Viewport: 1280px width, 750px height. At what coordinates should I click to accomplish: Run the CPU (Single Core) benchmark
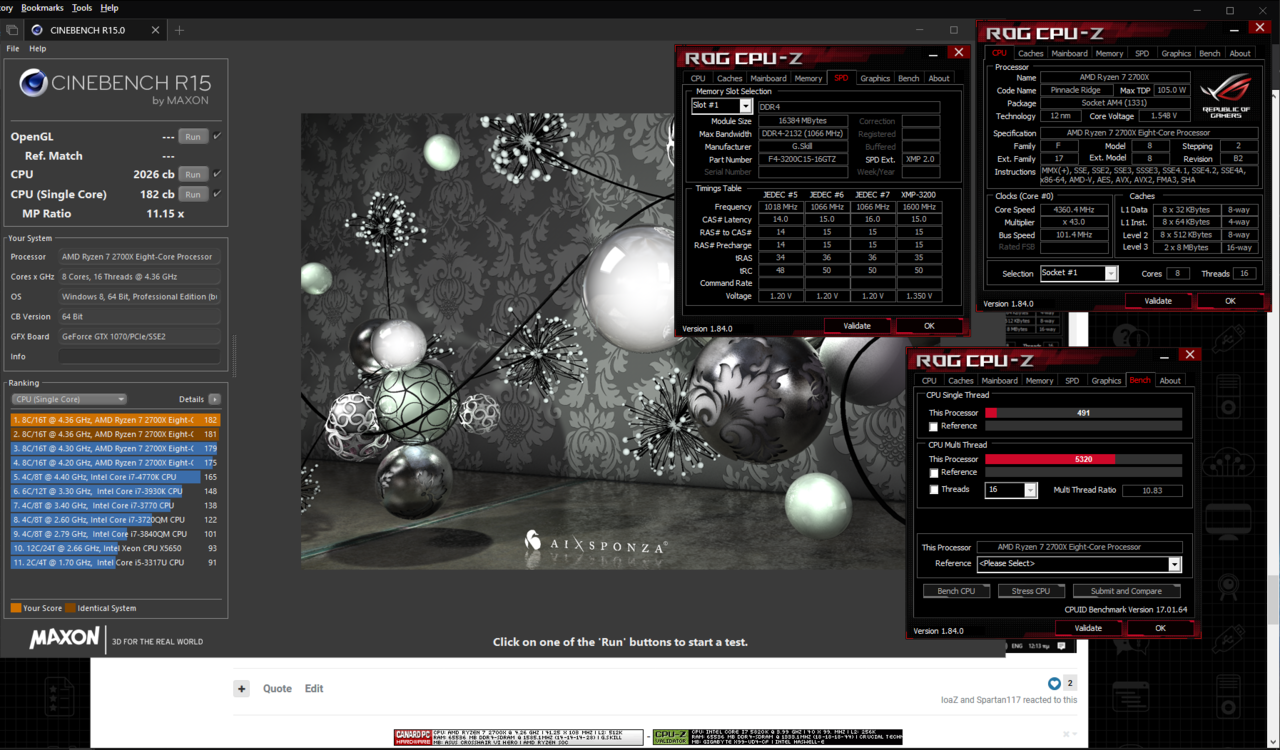click(193, 194)
